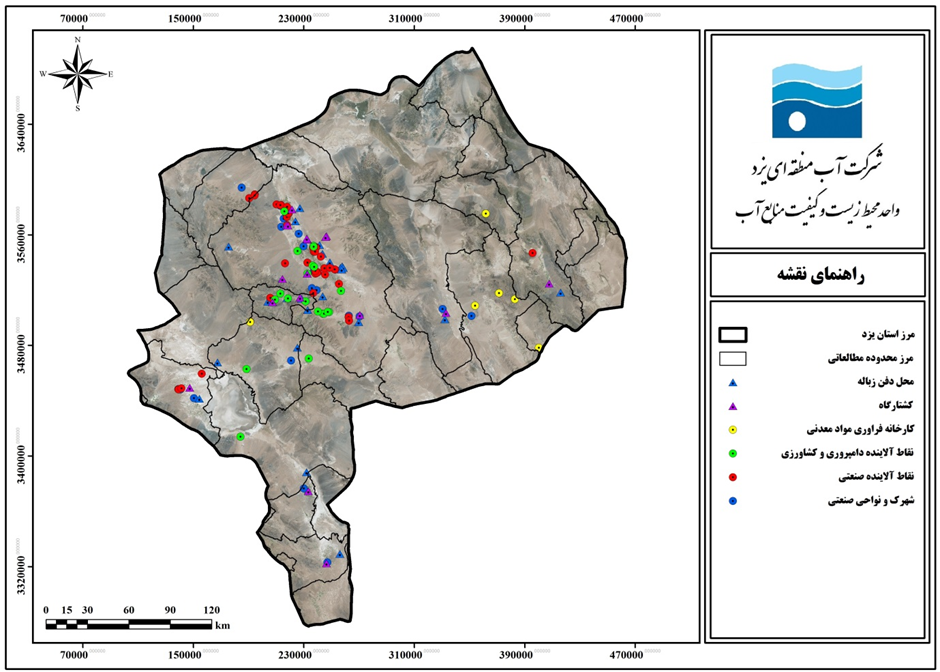Select the purple triangle slaughterhouse legend symbol
Viewport: 940px width, 672px height.
point(732,406)
